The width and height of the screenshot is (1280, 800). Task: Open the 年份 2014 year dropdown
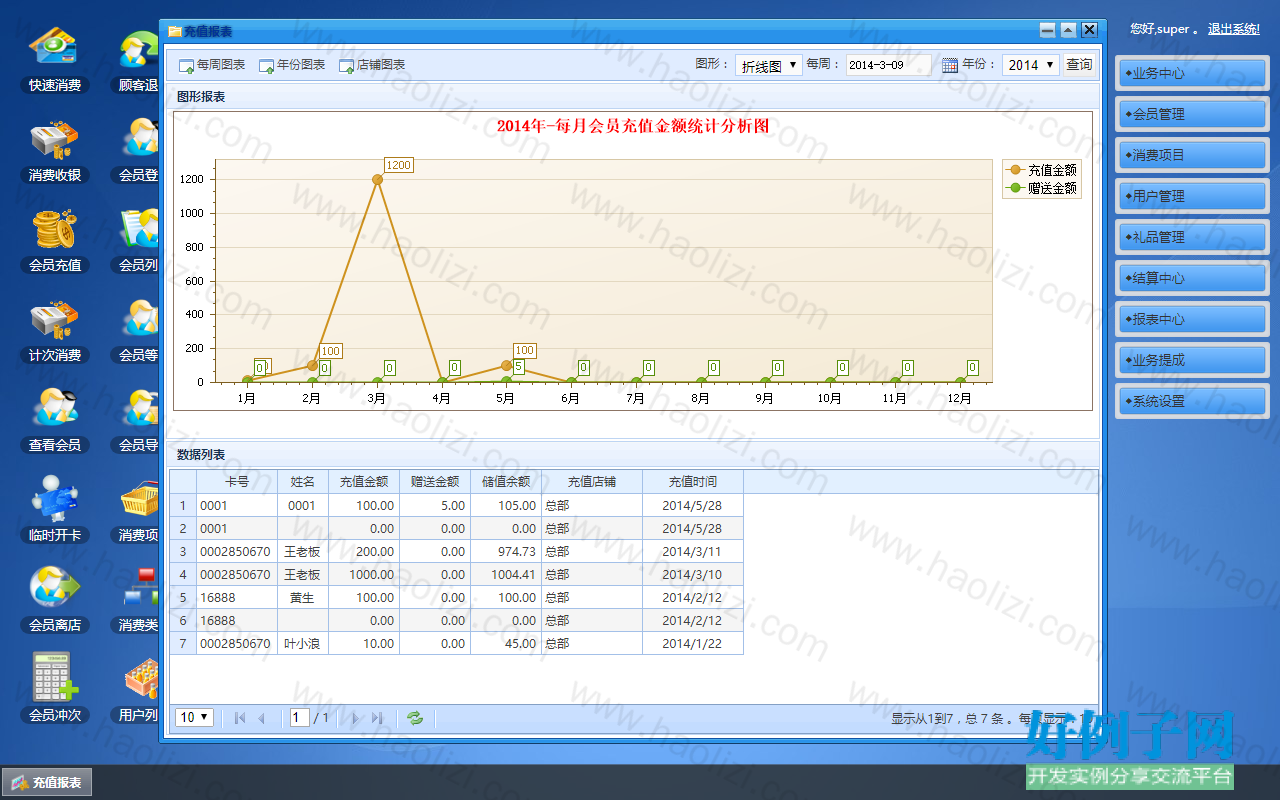pyautogui.click(x=1031, y=65)
